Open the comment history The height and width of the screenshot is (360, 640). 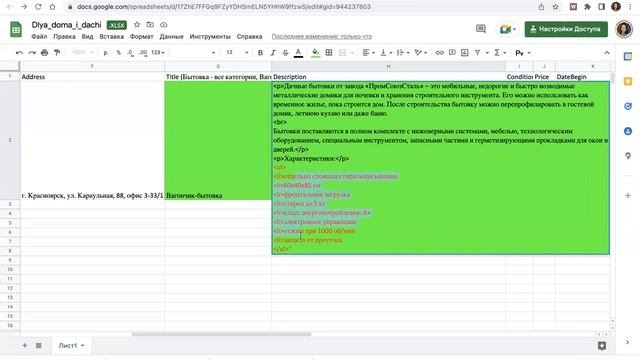(481, 29)
